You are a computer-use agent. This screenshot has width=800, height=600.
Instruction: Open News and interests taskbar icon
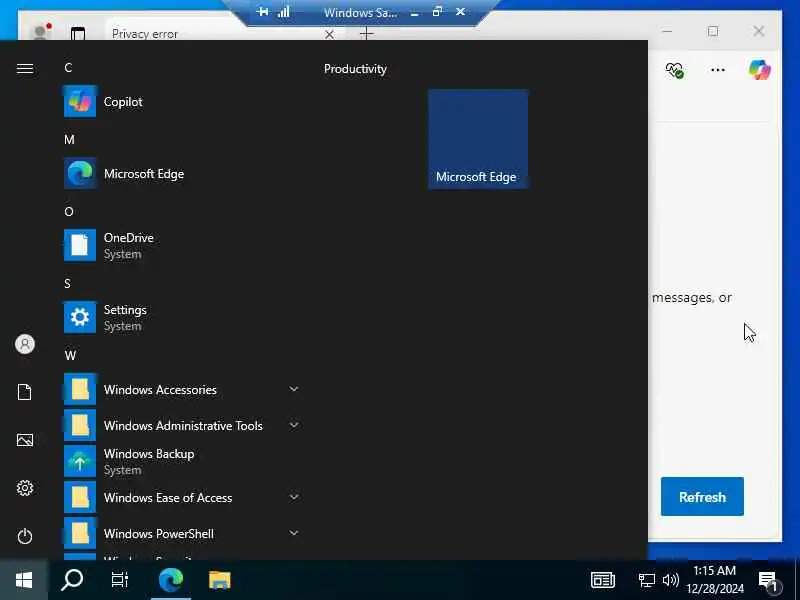(603, 580)
